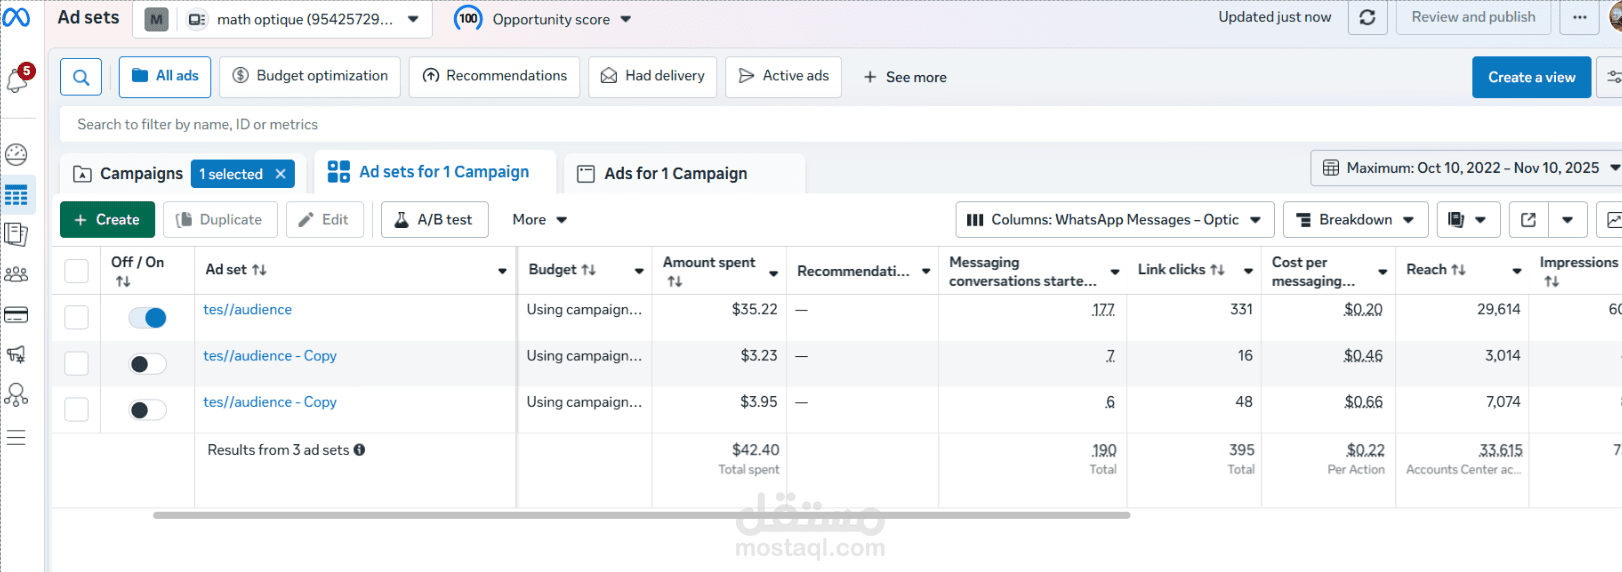
Task: Tick the select-all ad sets header checkbox
Action: 77,271
